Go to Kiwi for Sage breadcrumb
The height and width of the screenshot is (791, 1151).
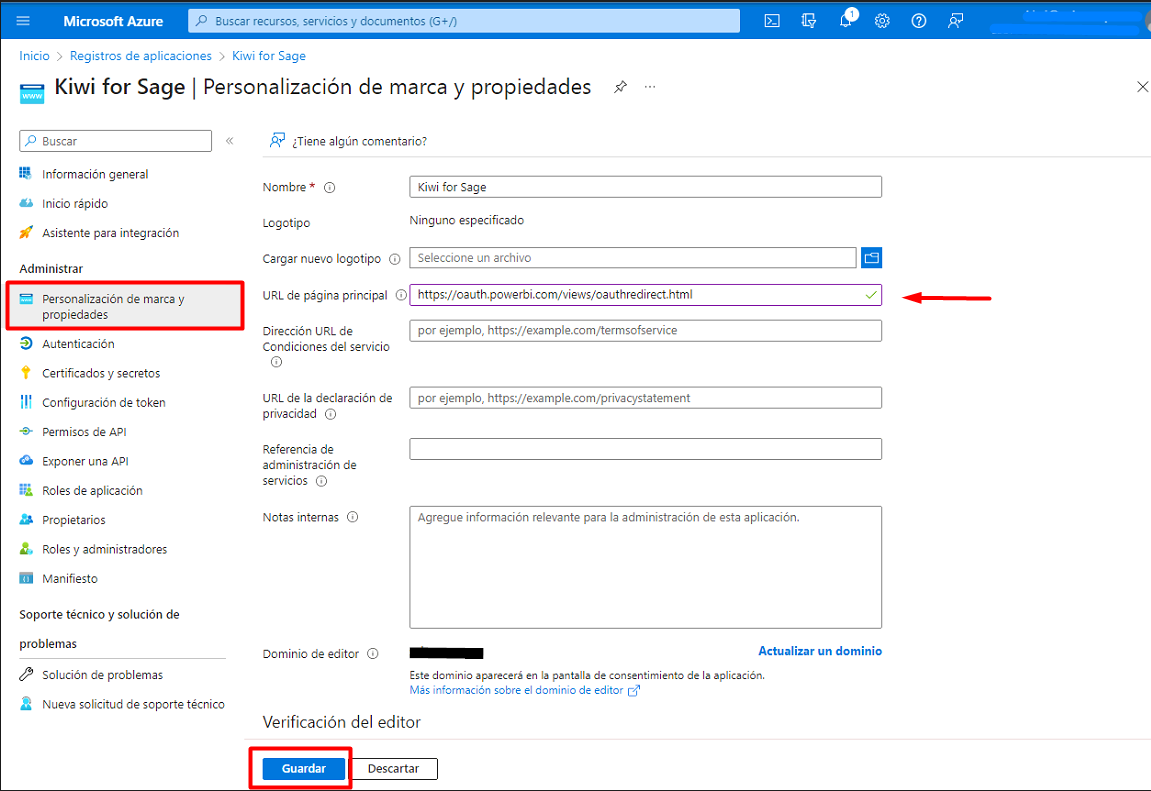point(269,56)
